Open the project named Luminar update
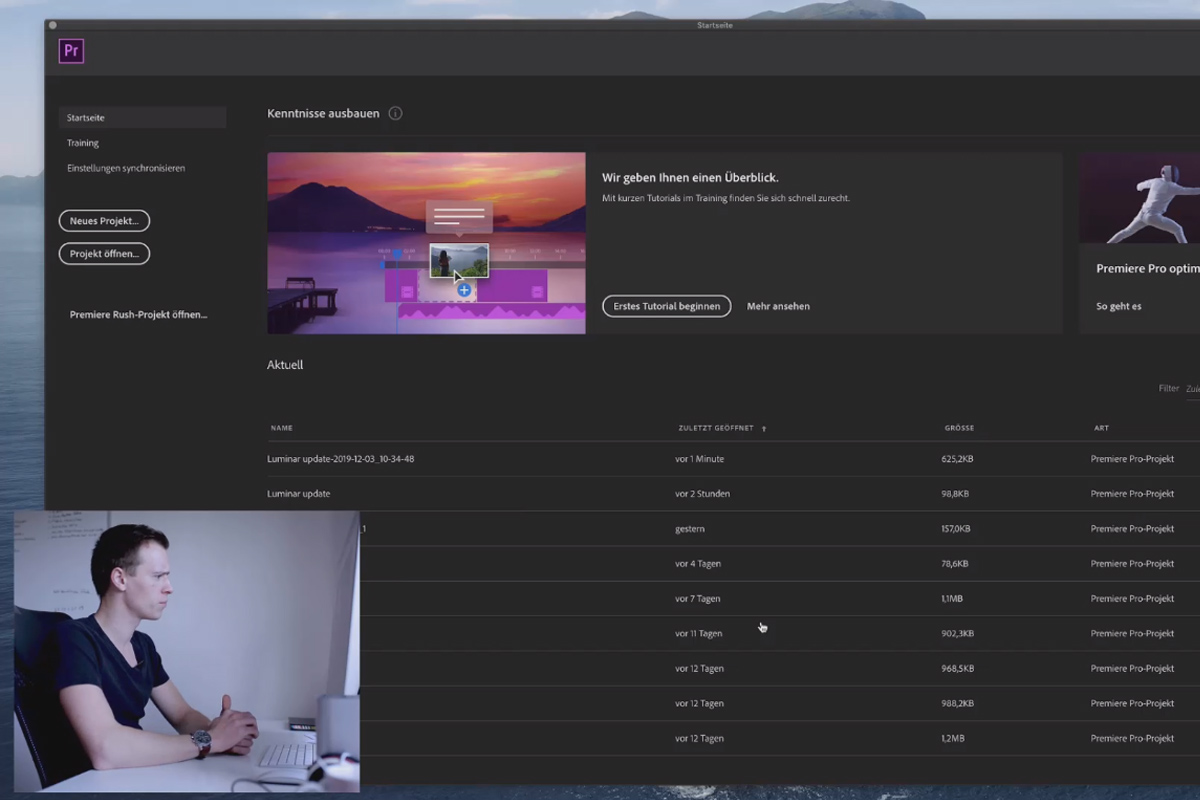 coord(299,494)
